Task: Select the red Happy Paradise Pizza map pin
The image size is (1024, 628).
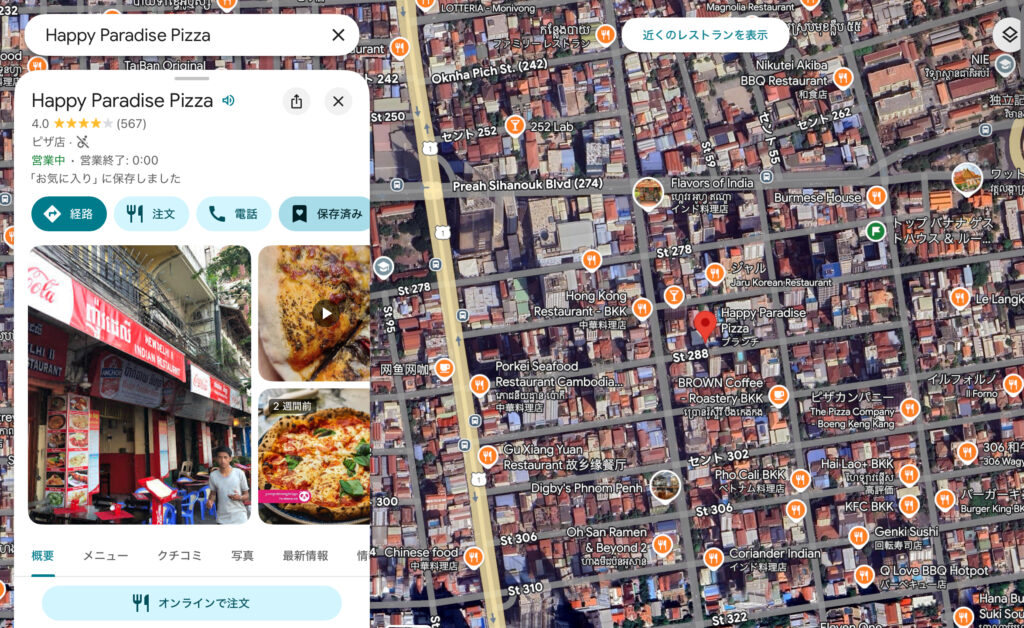Action: coord(705,325)
